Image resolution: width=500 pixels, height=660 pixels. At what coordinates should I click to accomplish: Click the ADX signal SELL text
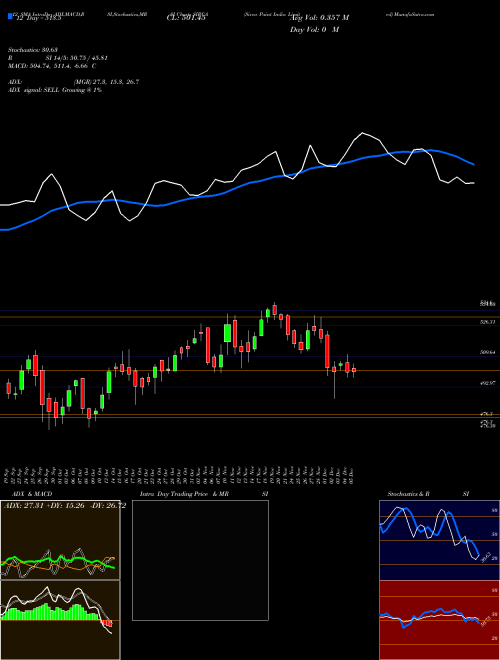click(55, 90)
